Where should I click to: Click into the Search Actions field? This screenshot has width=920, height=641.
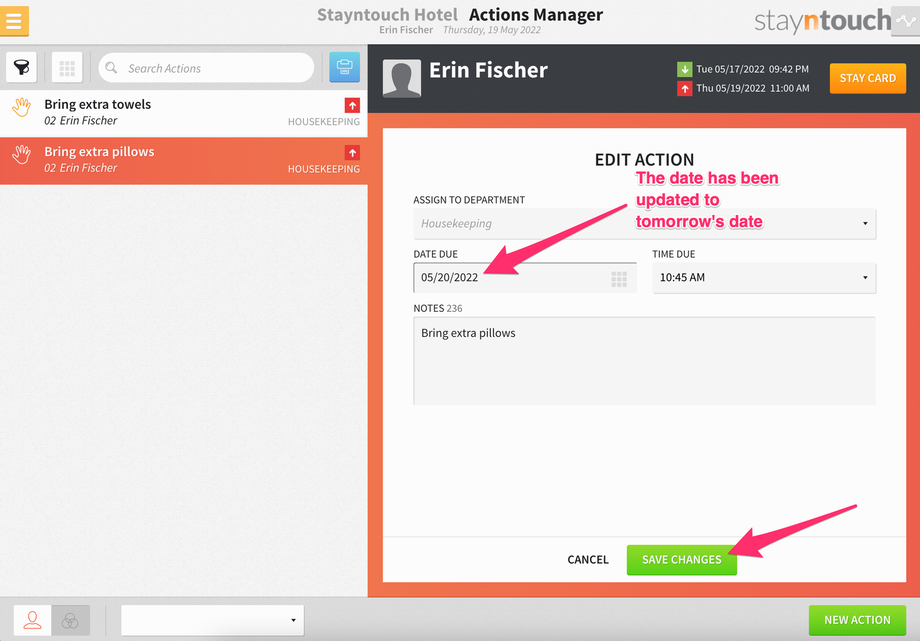pyautogui.click(x=207, y=68)
